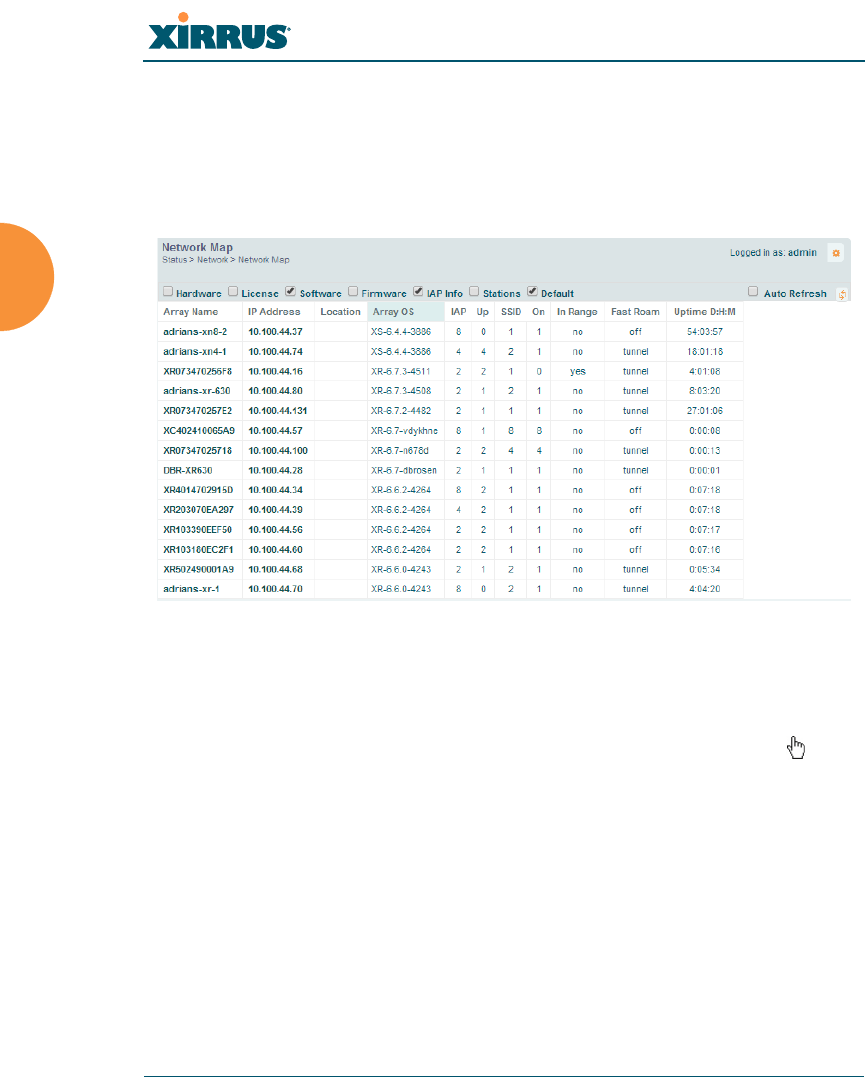Open array XR103180EC2F1
865x1077 pixels.
pyautogui.click(x=198, y=549)
